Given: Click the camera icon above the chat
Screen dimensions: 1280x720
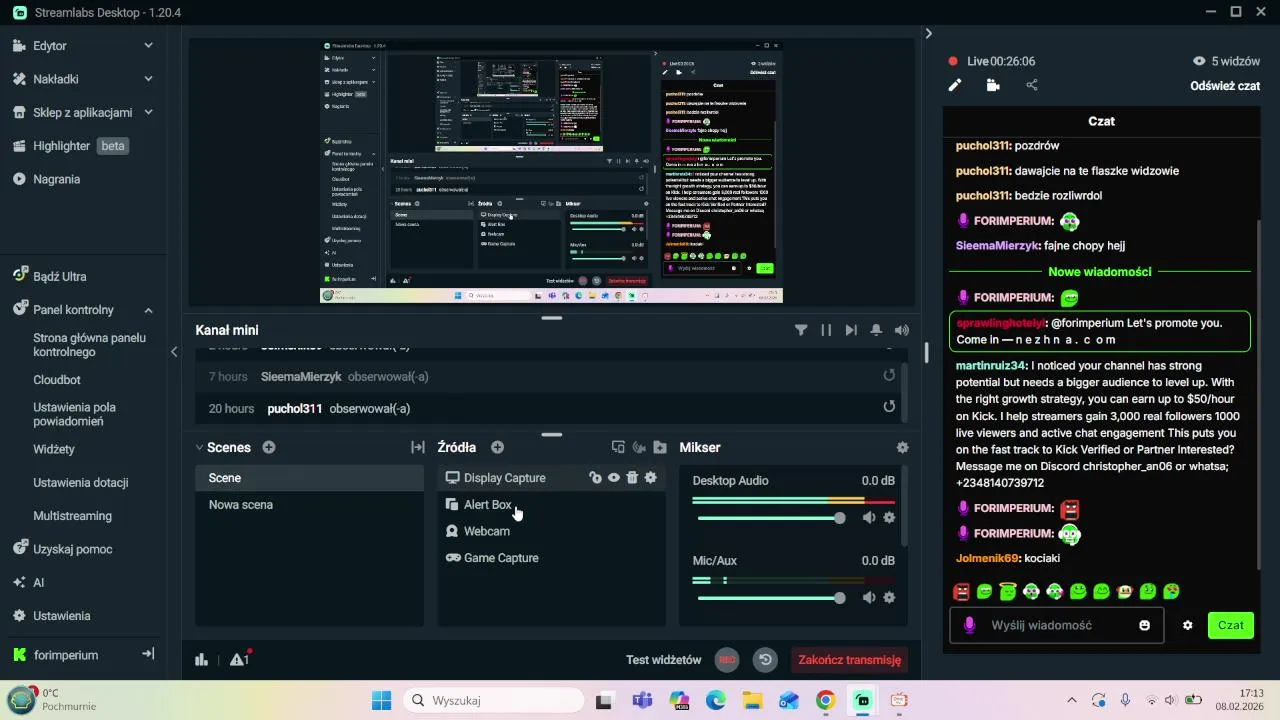Looking at the screenshot, I should [x=993, y=85].
